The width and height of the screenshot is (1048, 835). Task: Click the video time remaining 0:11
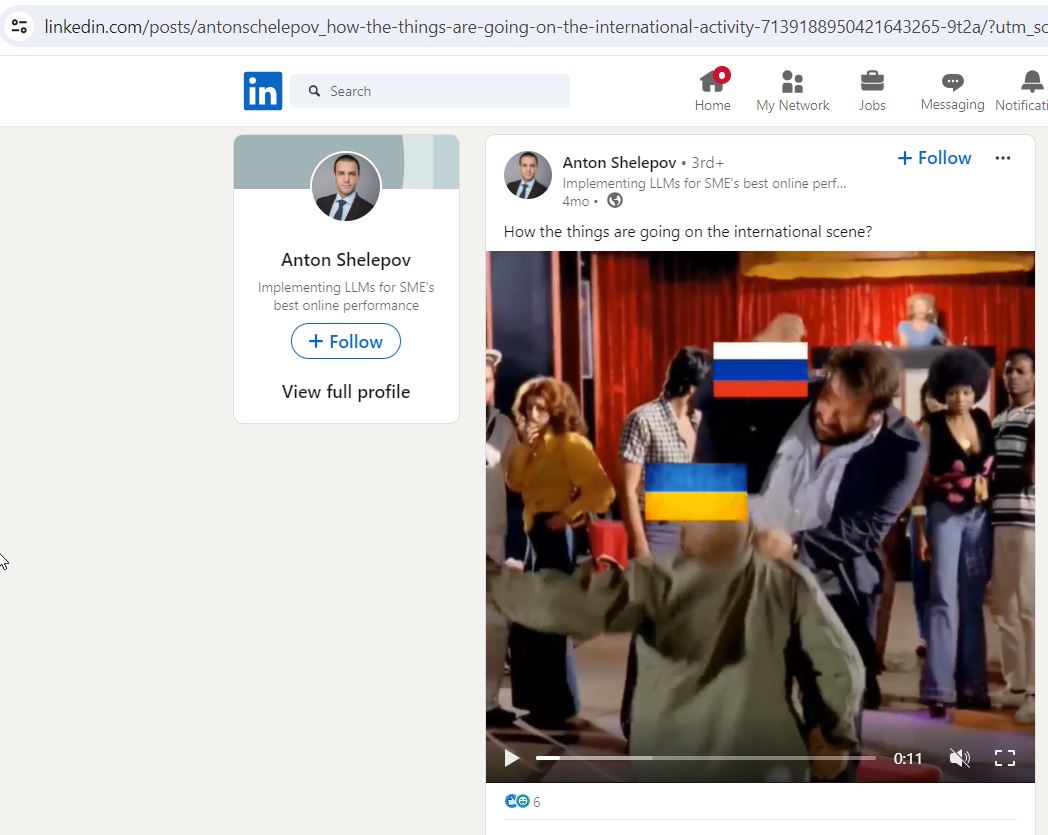pyautogui.click(x=908, y=758)
